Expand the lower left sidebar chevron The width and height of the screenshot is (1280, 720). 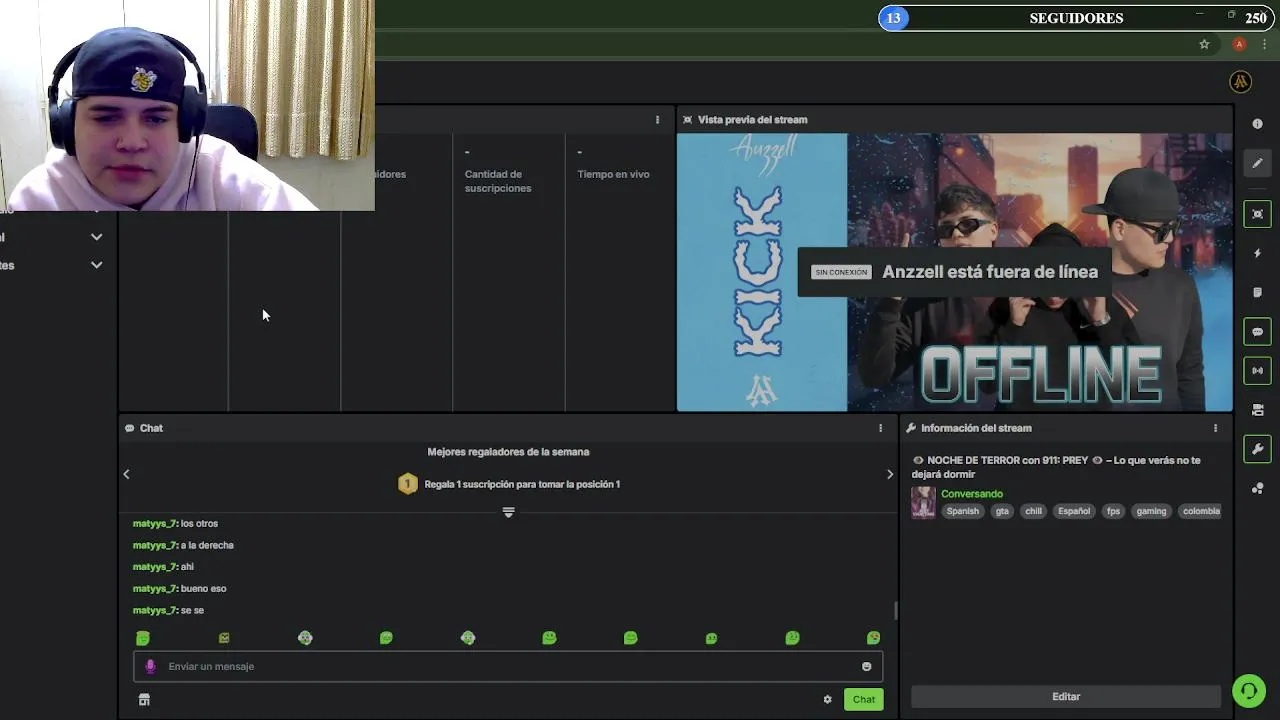(x=96, y=265)
